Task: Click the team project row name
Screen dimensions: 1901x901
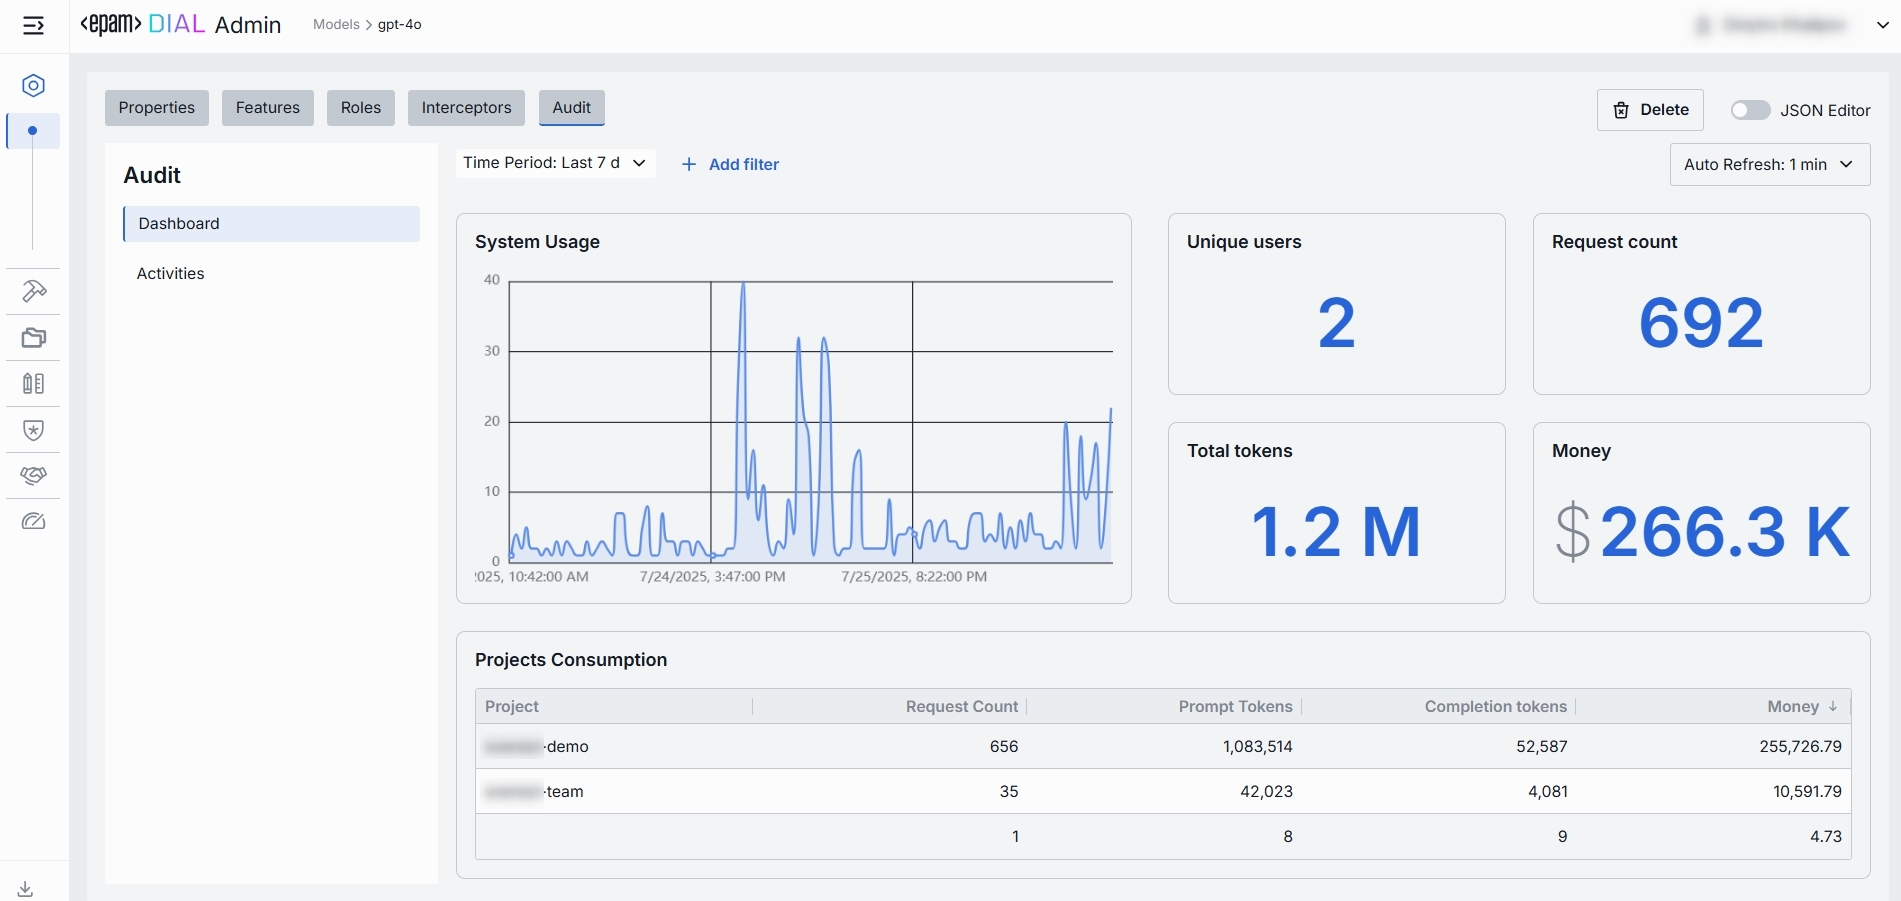Action: [534, 792]
